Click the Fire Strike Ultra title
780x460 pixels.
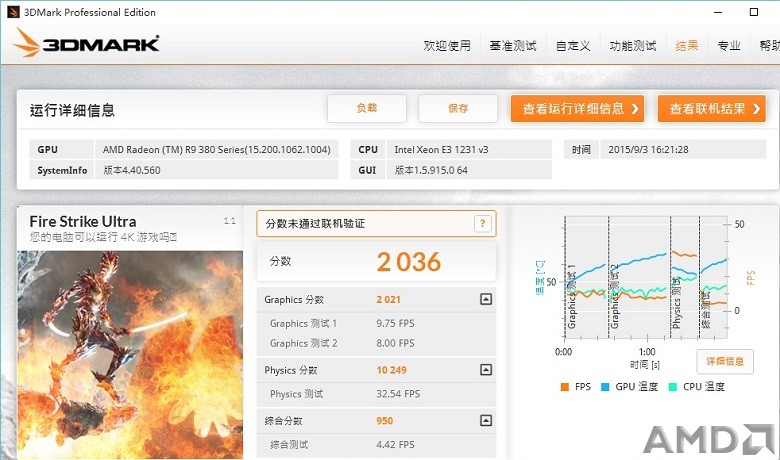[83, 221]
